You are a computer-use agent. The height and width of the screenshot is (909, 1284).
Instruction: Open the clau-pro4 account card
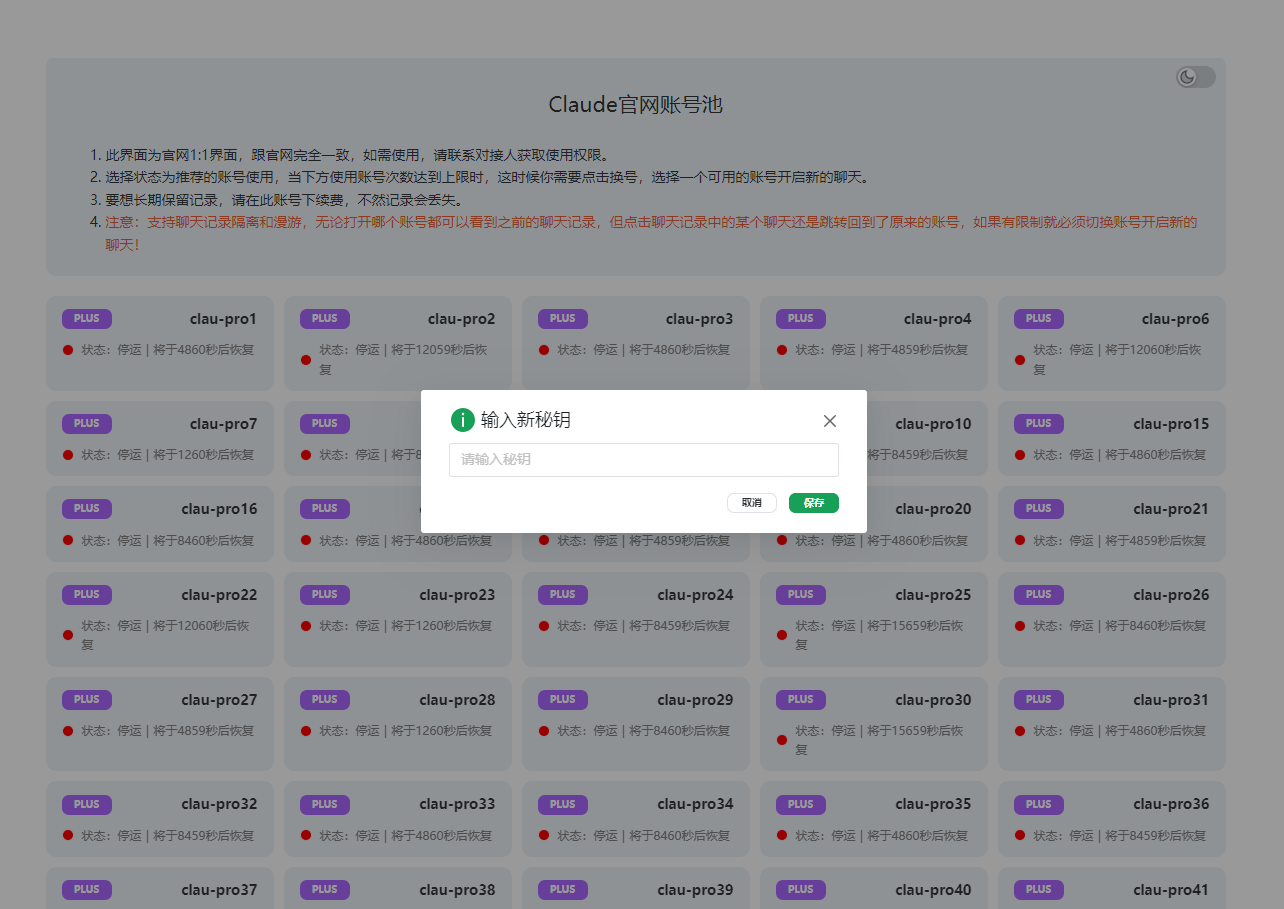[x=874, y=343]
